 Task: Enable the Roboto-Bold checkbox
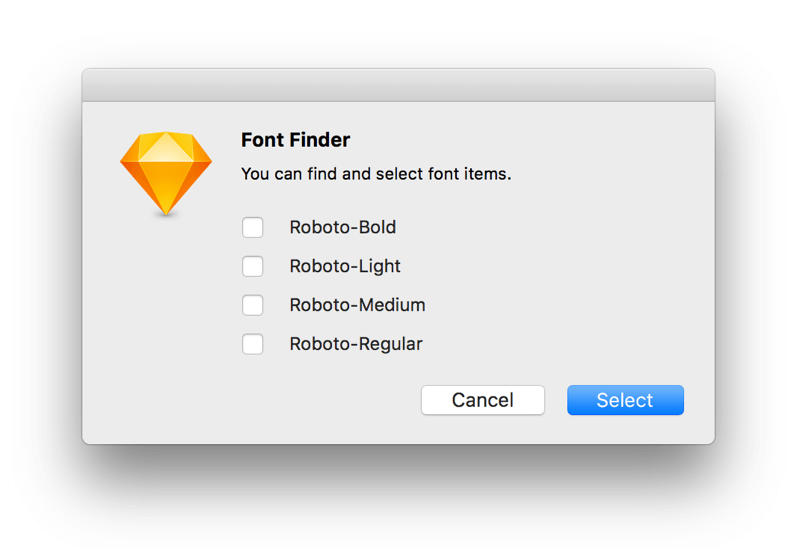(x=253, y=228)
